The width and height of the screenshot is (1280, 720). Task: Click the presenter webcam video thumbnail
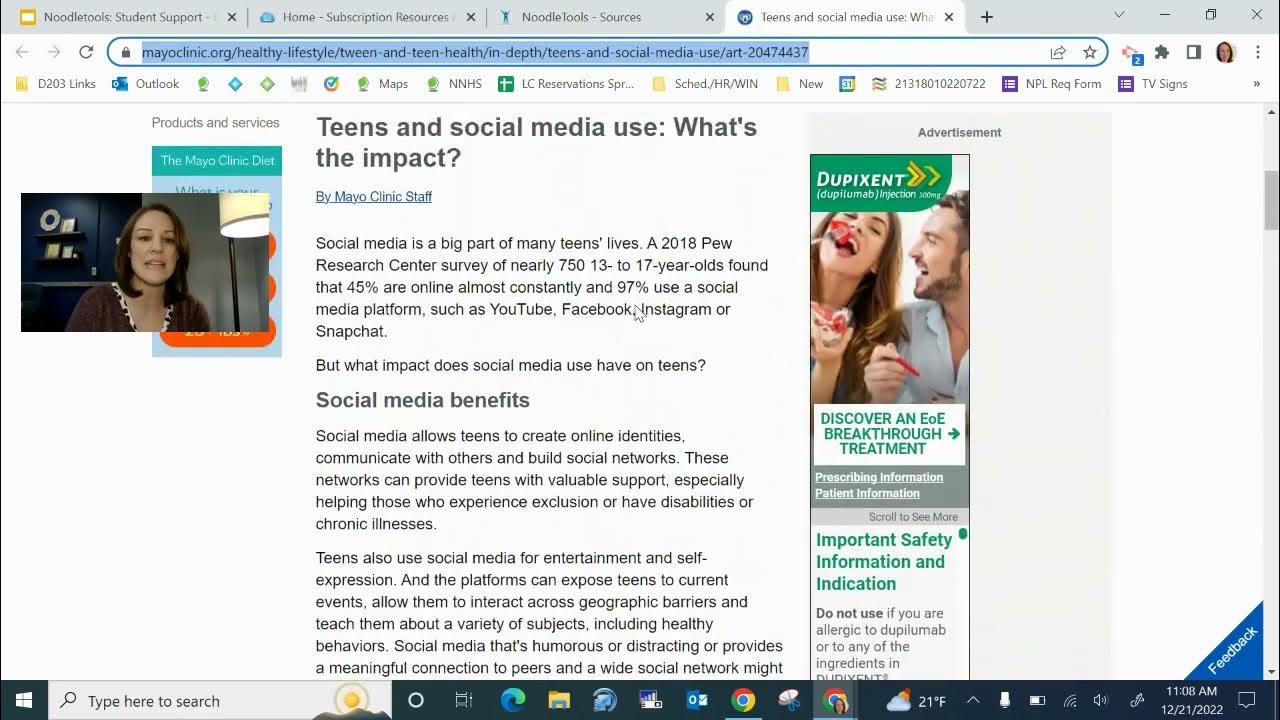[145, 262]
